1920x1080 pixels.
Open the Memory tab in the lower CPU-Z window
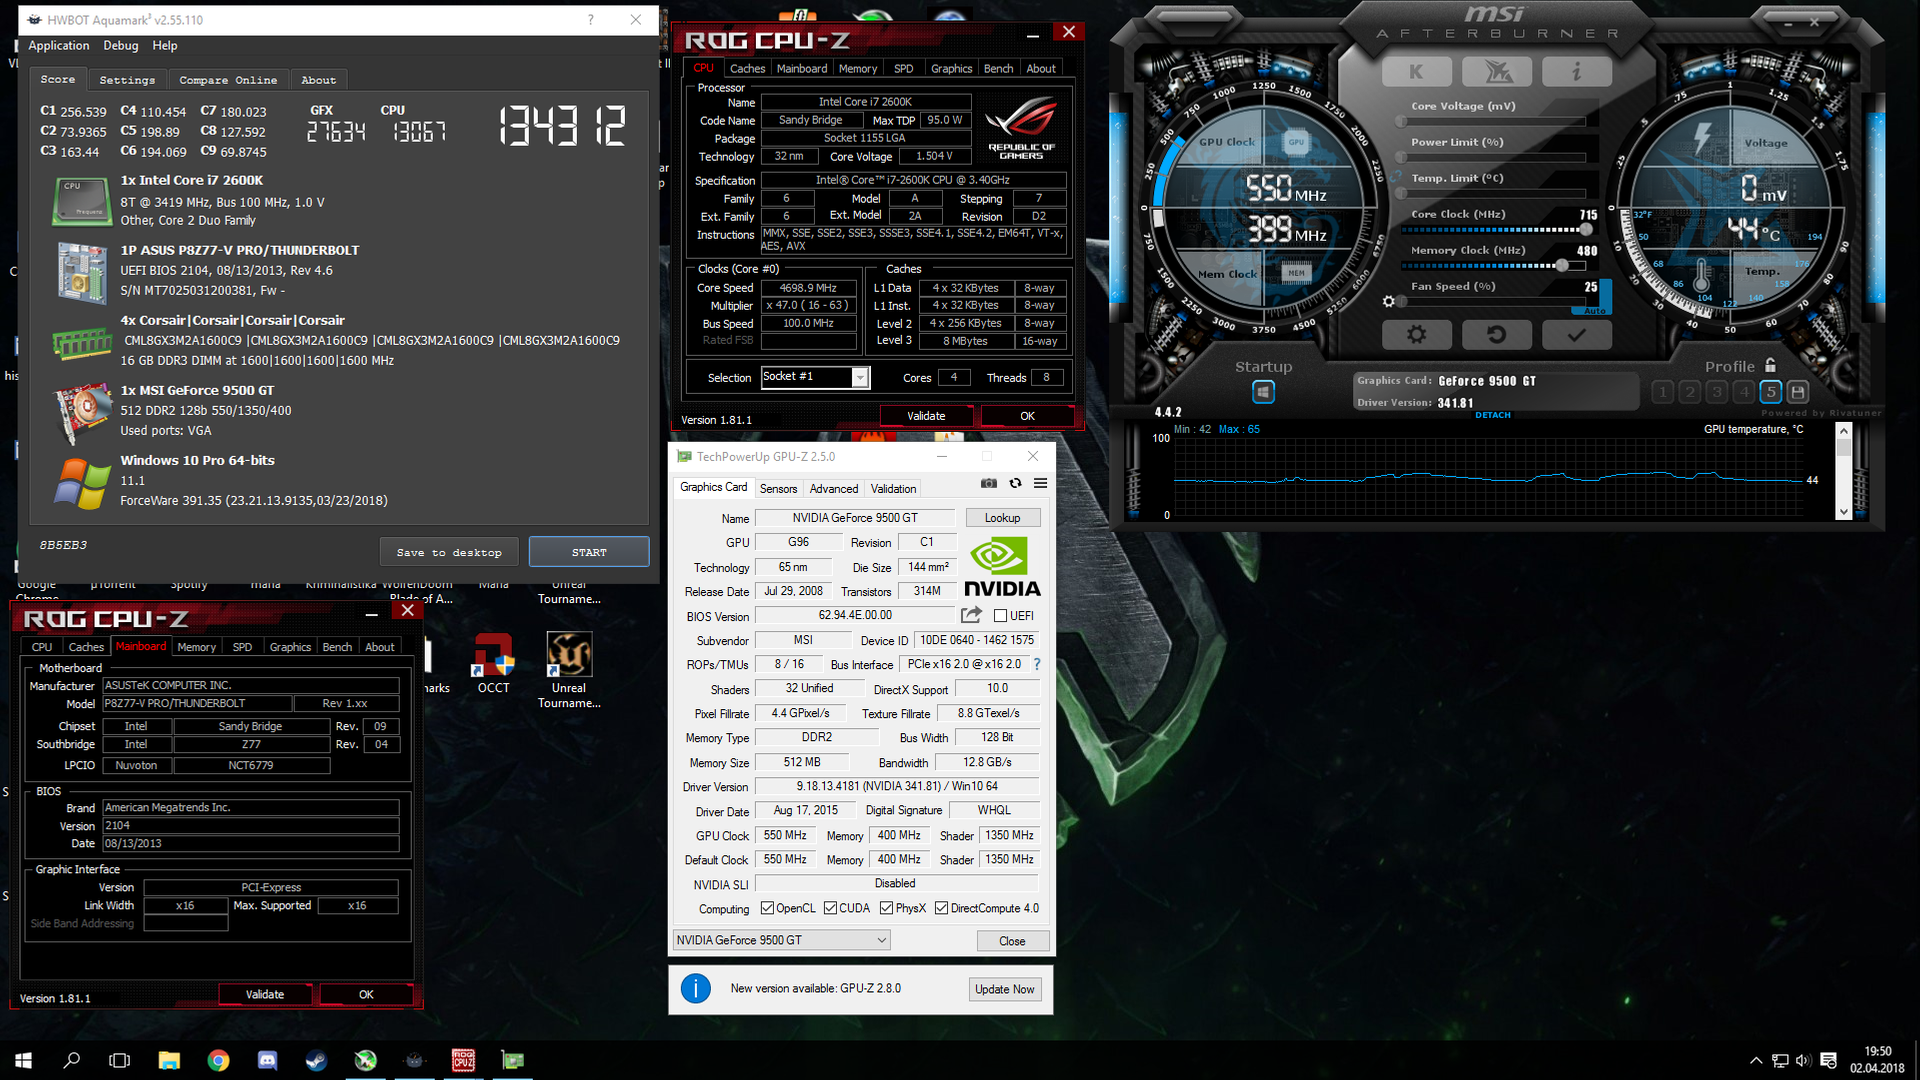click(196, 647)
